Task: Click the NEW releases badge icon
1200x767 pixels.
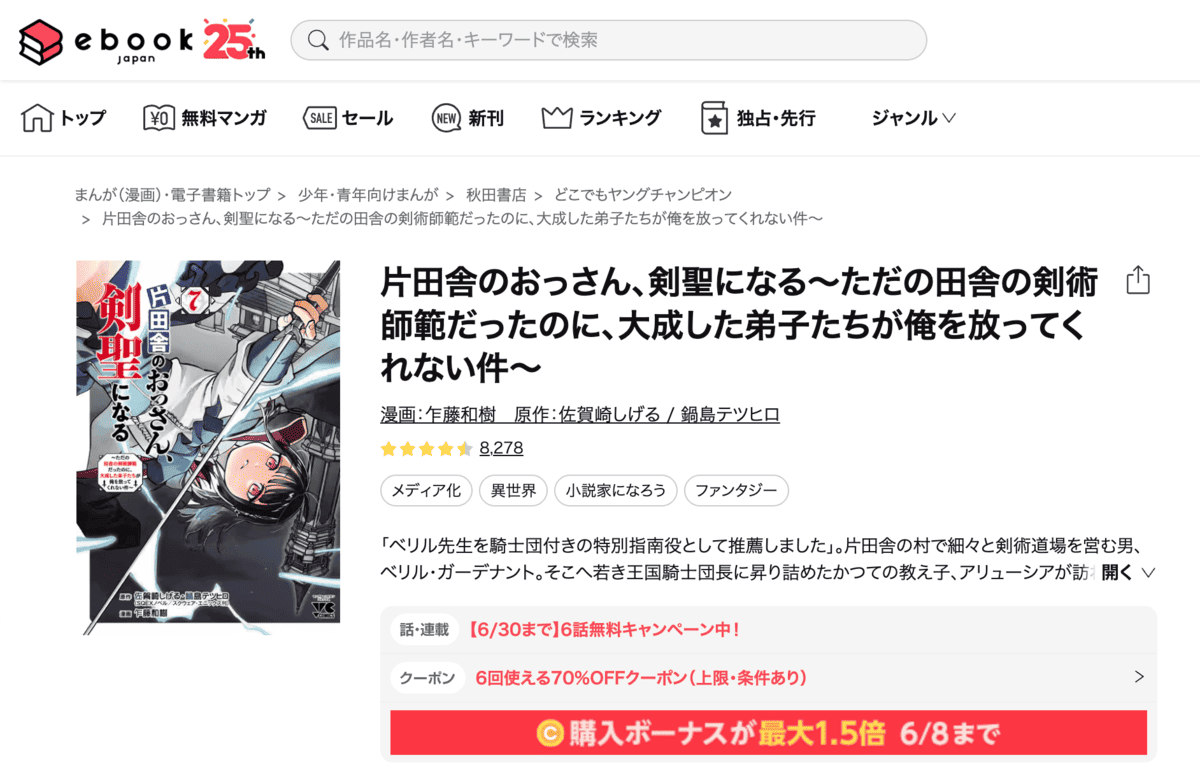Action: click(447, 118)
